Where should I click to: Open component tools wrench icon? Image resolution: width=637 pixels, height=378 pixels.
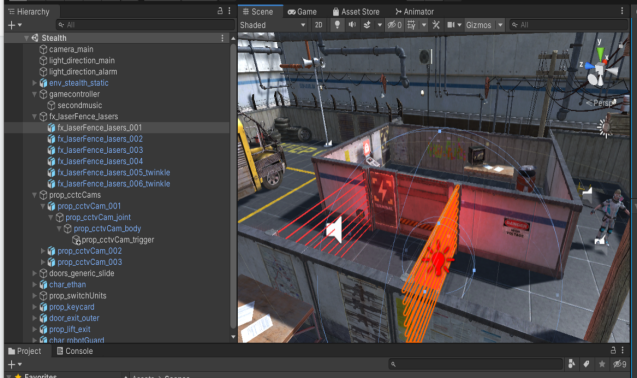(436, 25)
